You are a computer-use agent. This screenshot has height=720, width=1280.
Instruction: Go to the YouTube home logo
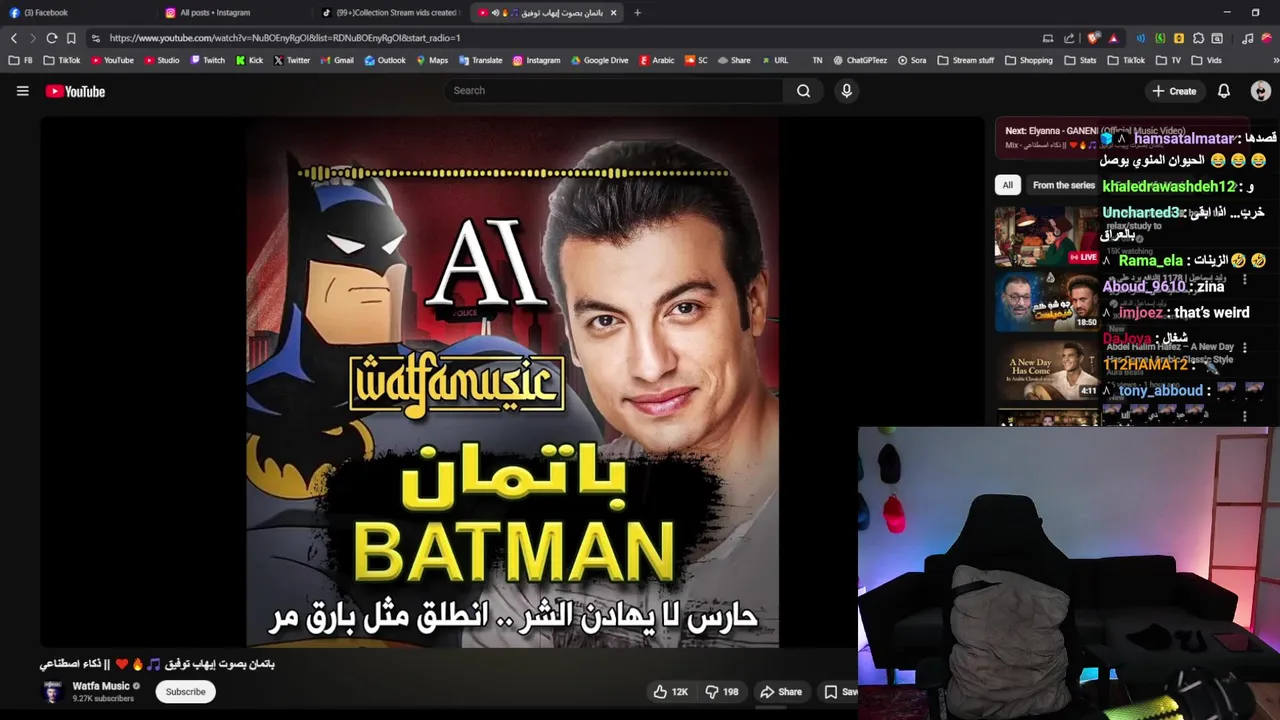pyautogui.click(x=75, y=91)
